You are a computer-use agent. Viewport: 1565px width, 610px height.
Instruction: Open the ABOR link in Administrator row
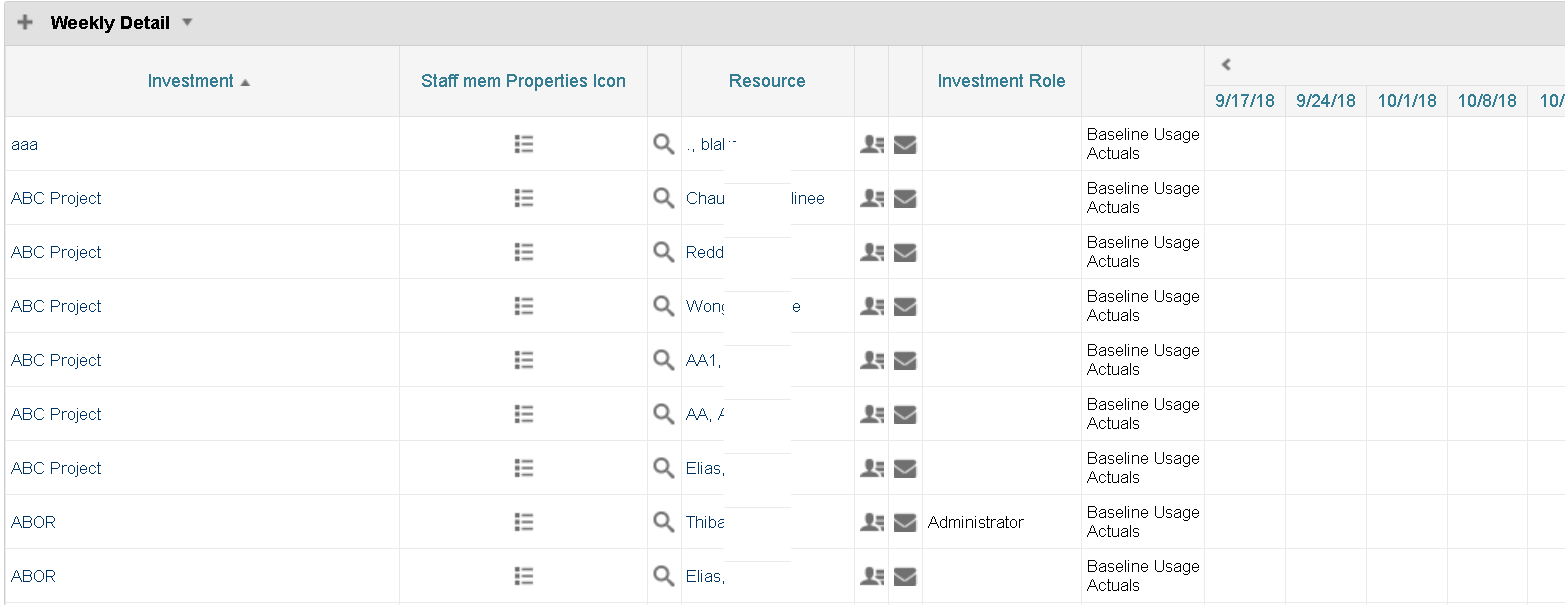(x=33, y=522)
